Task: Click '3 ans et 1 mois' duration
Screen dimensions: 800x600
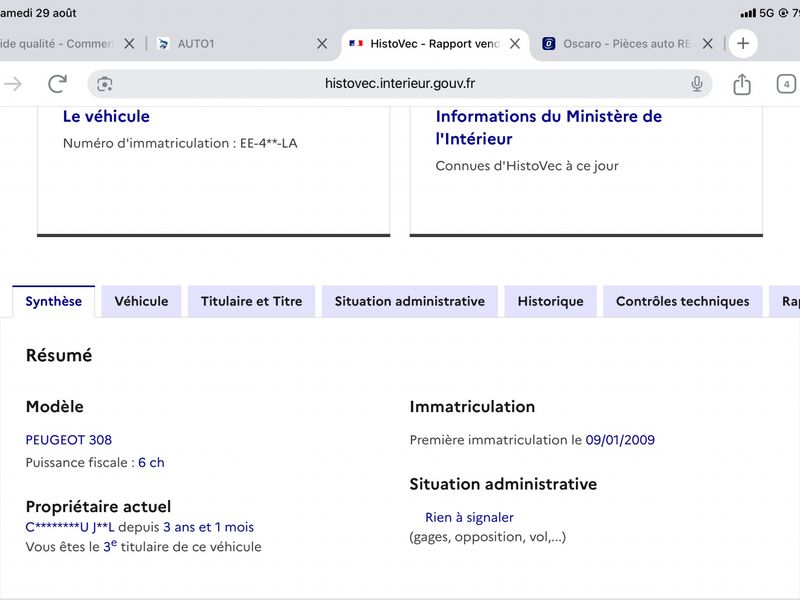Action: tap(208, 527)
